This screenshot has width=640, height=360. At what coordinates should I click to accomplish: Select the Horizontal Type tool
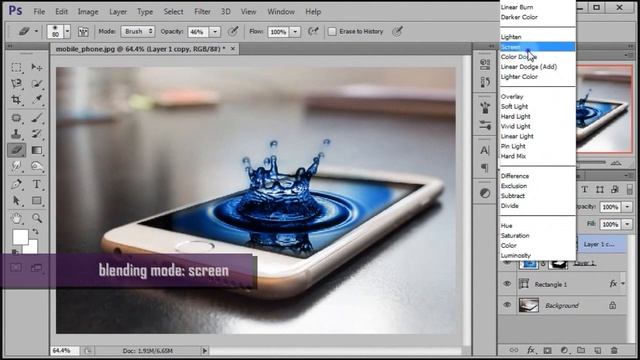(37, 184)
